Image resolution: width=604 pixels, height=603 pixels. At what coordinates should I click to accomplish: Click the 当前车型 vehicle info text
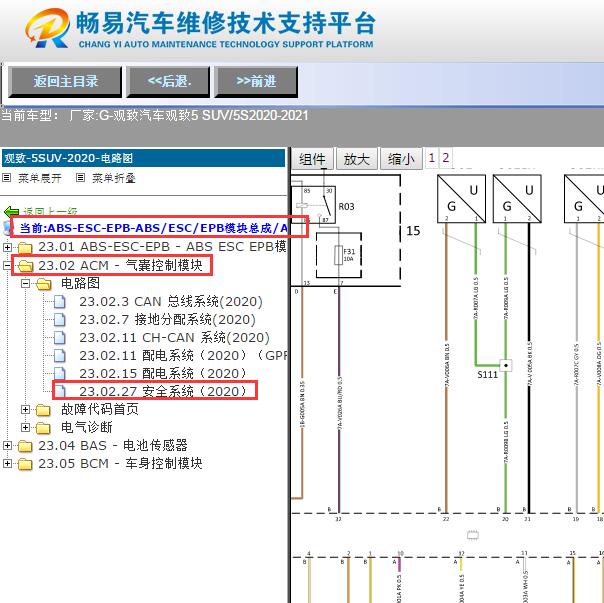click(155, 115)
